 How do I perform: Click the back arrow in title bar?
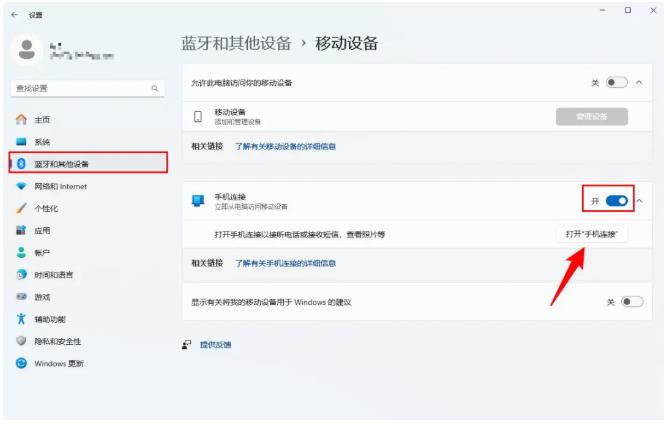coord(15,15)
